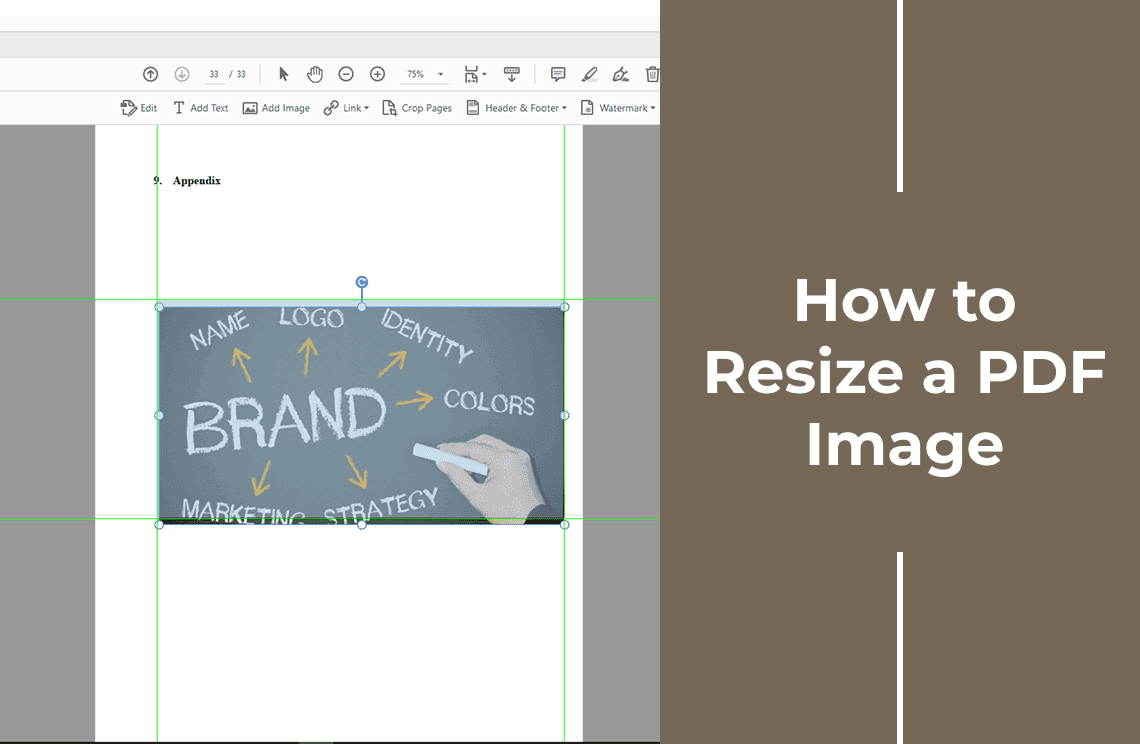Toggle continuous scrolling view mode
1140x744 pixels.
pyautogui.click(x=512, y=74)
